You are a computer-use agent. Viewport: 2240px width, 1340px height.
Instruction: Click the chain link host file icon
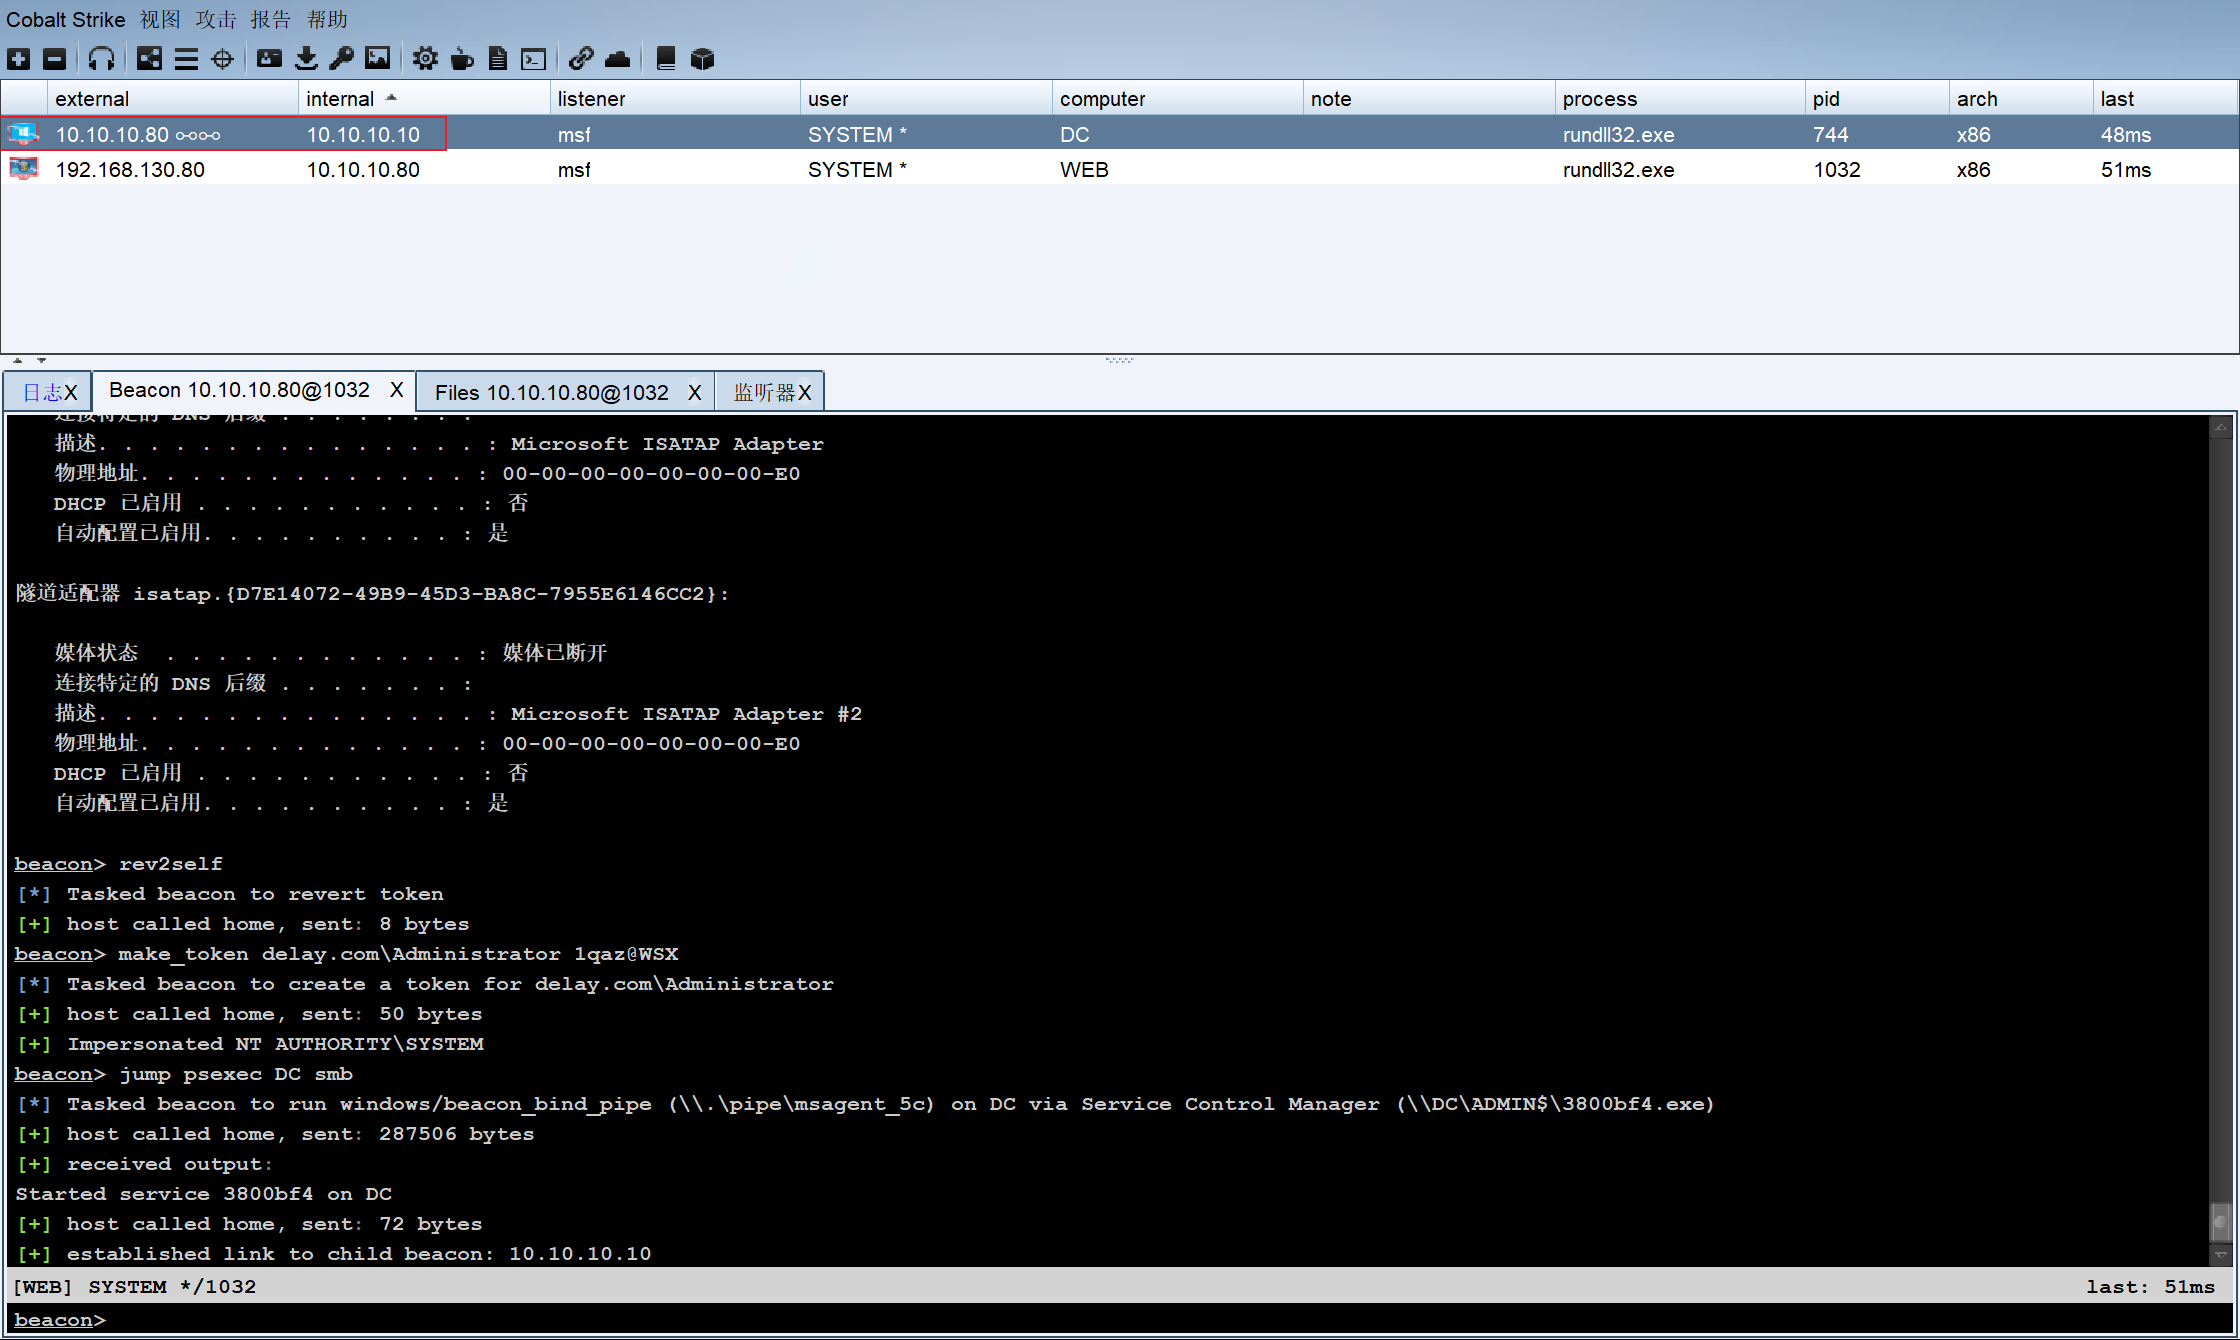click(x=581, y=59)
